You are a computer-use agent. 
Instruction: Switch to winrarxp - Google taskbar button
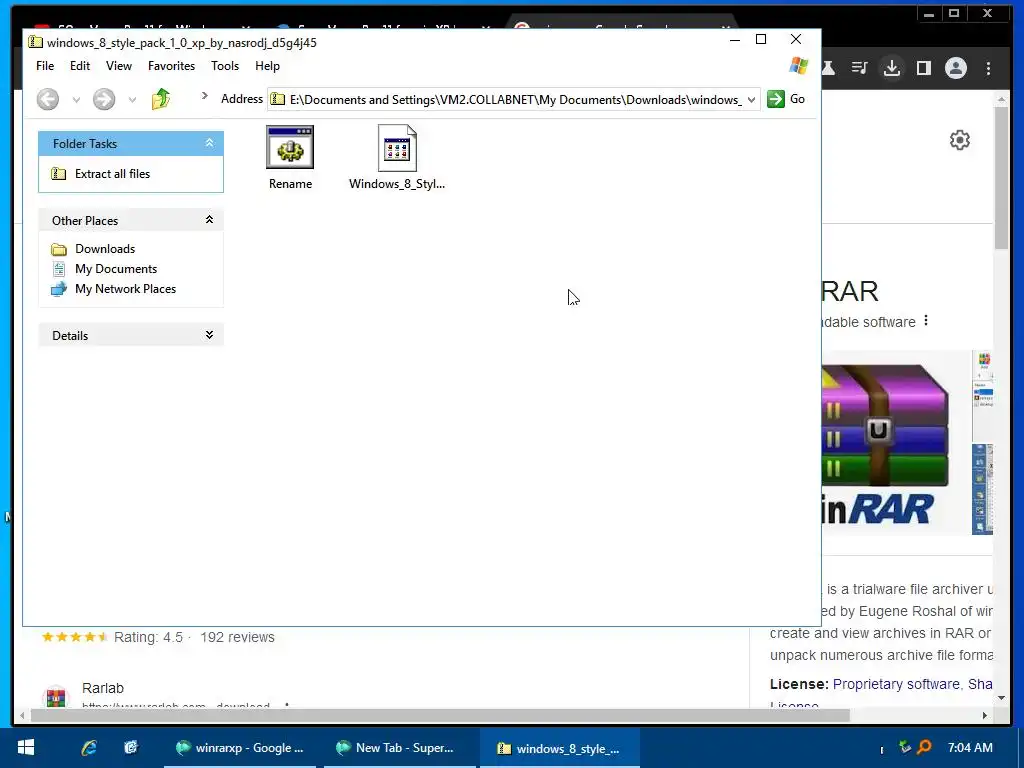tap(240, 748)
